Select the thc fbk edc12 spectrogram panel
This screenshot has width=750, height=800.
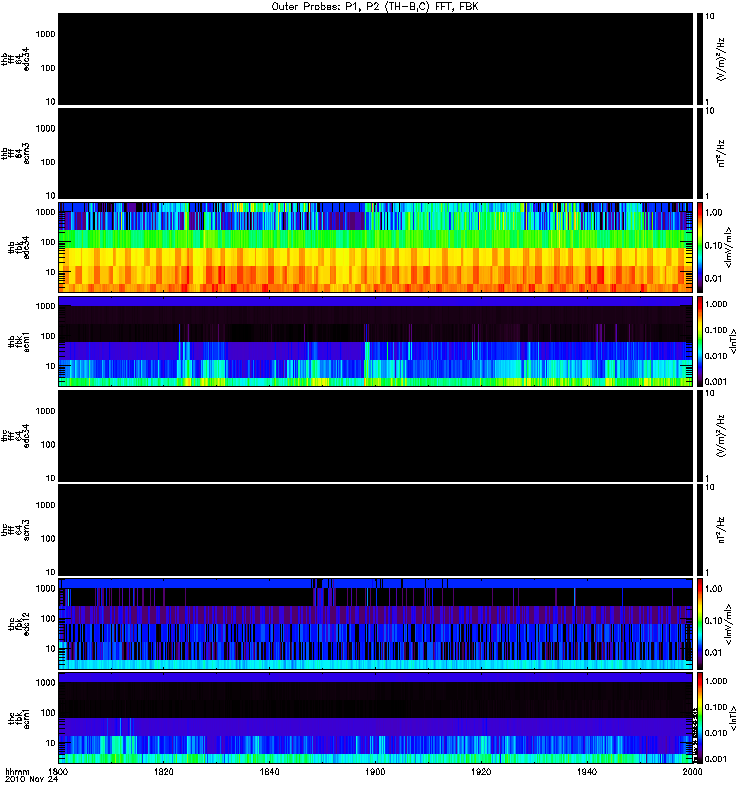click(376, 624)
